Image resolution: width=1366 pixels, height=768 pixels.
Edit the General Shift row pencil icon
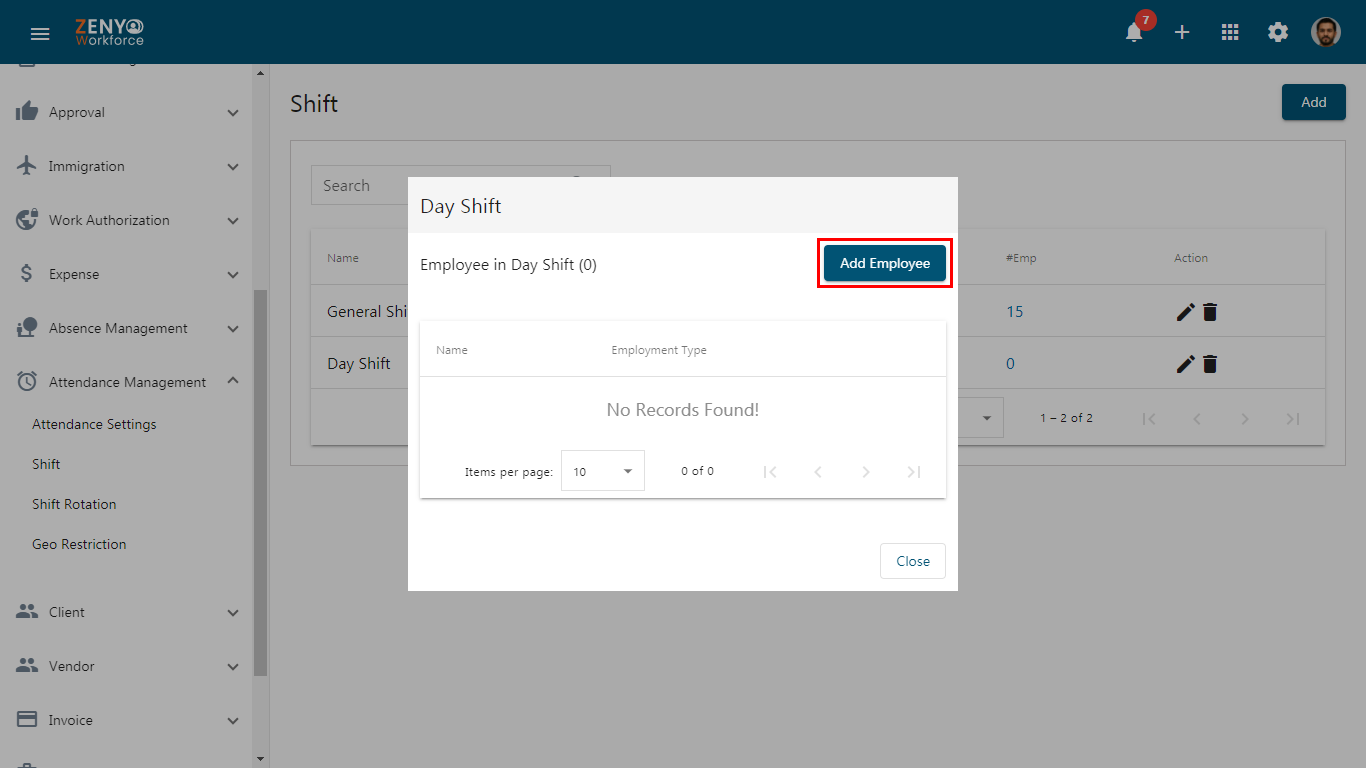1185,312
